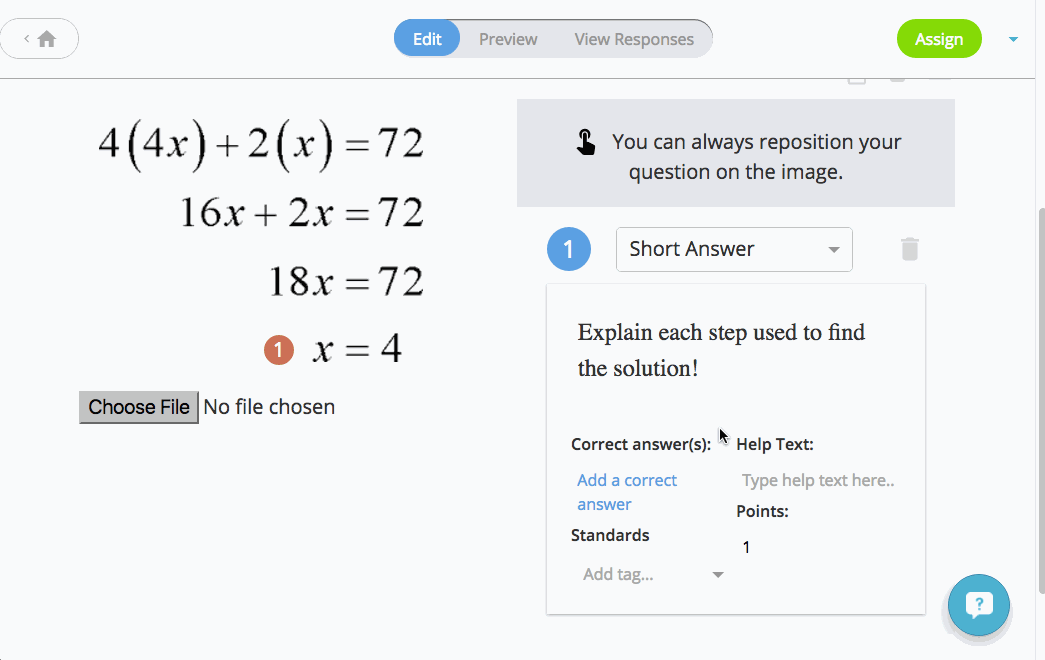Viewport: 1045px width, 660px height.
Task: Click the Add a correct answer link
Action: pos(626,492)
